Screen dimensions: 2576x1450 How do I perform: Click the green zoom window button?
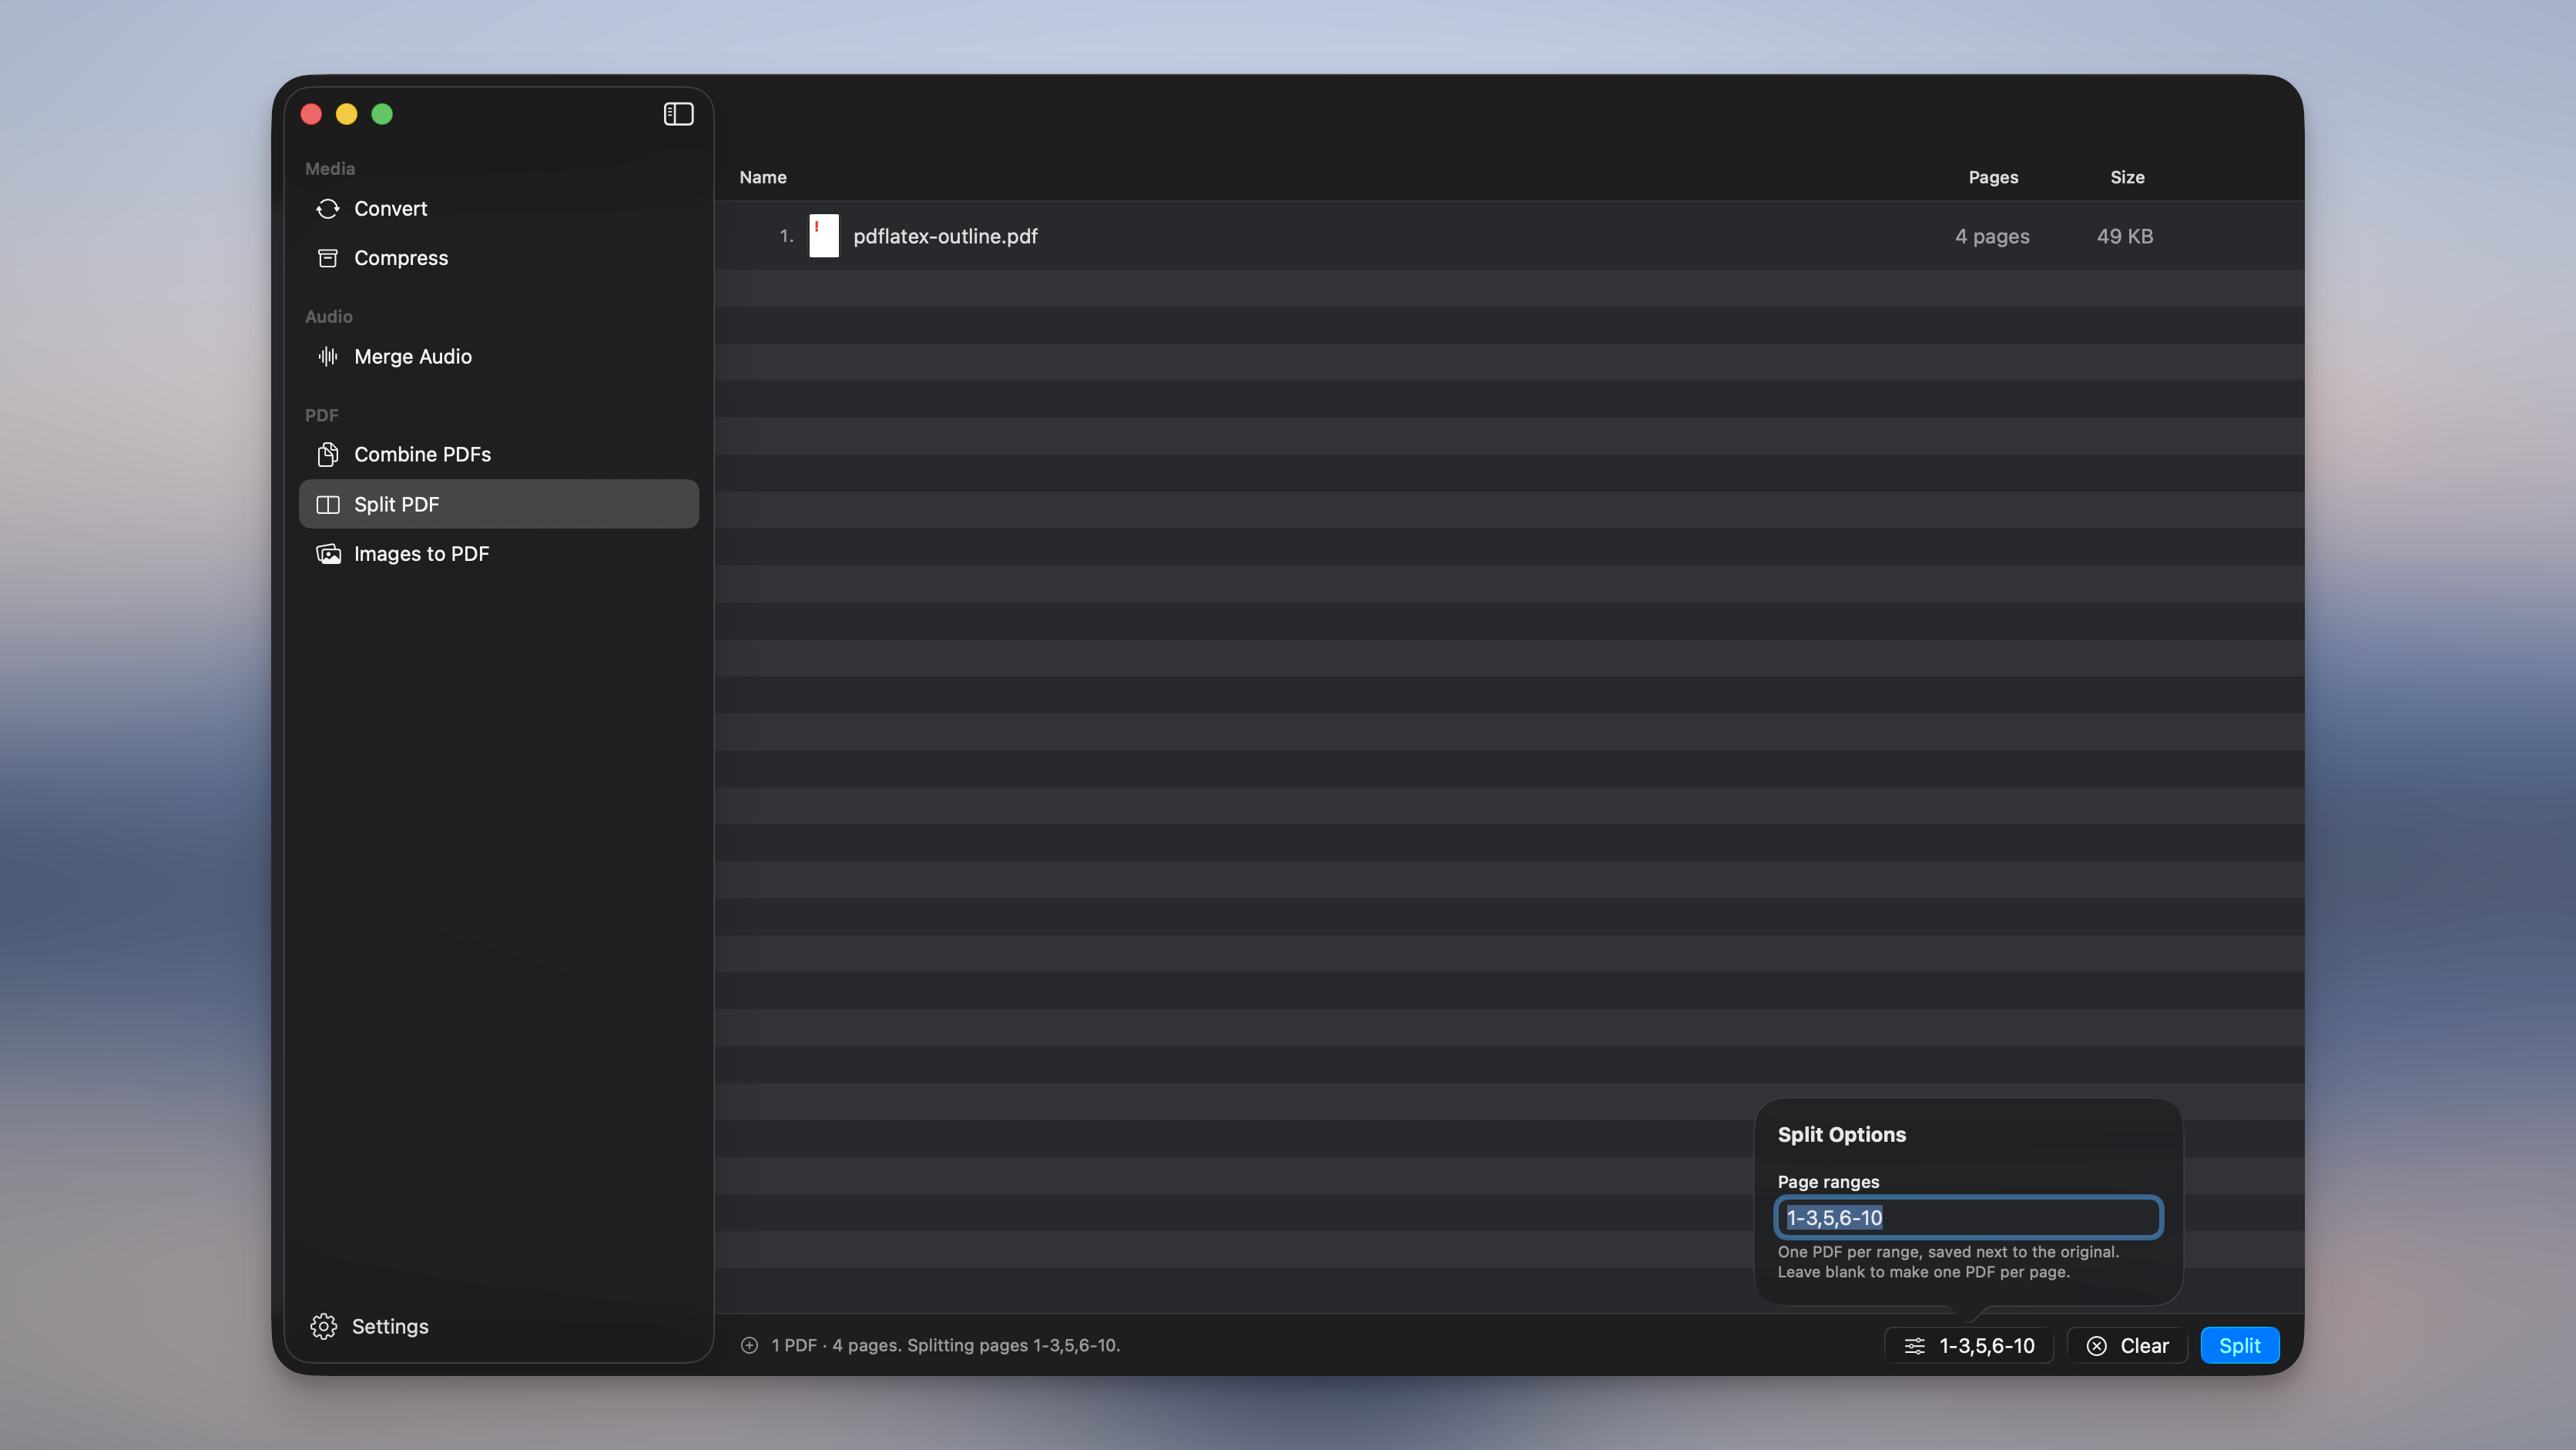click(x=382, y=114)
